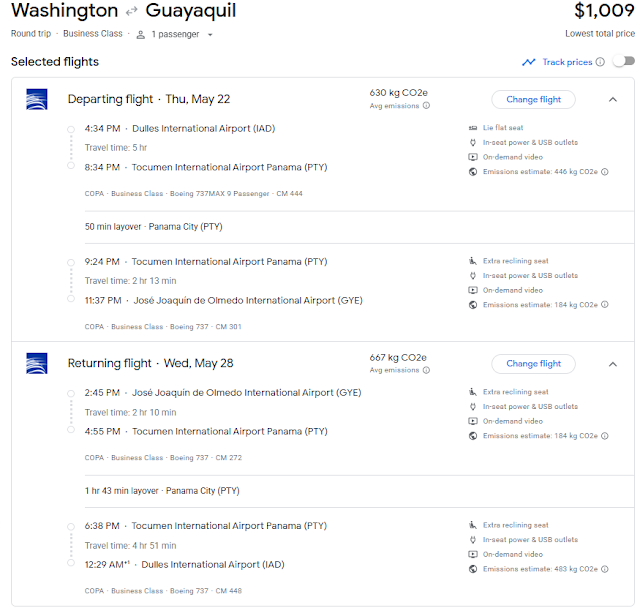
Task: Click the COPA Boeing 737 CM 301 details line
Action: pyautogui.click(x=163, y=326)
